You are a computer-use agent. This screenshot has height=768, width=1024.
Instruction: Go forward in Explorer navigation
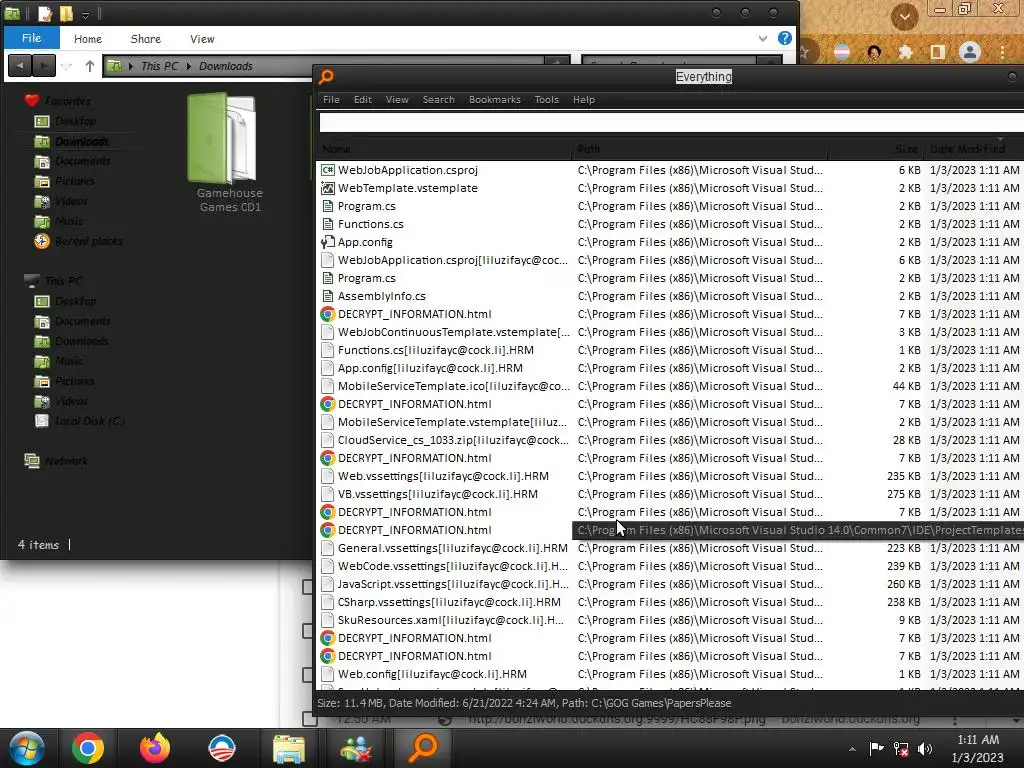pos(44,65)
